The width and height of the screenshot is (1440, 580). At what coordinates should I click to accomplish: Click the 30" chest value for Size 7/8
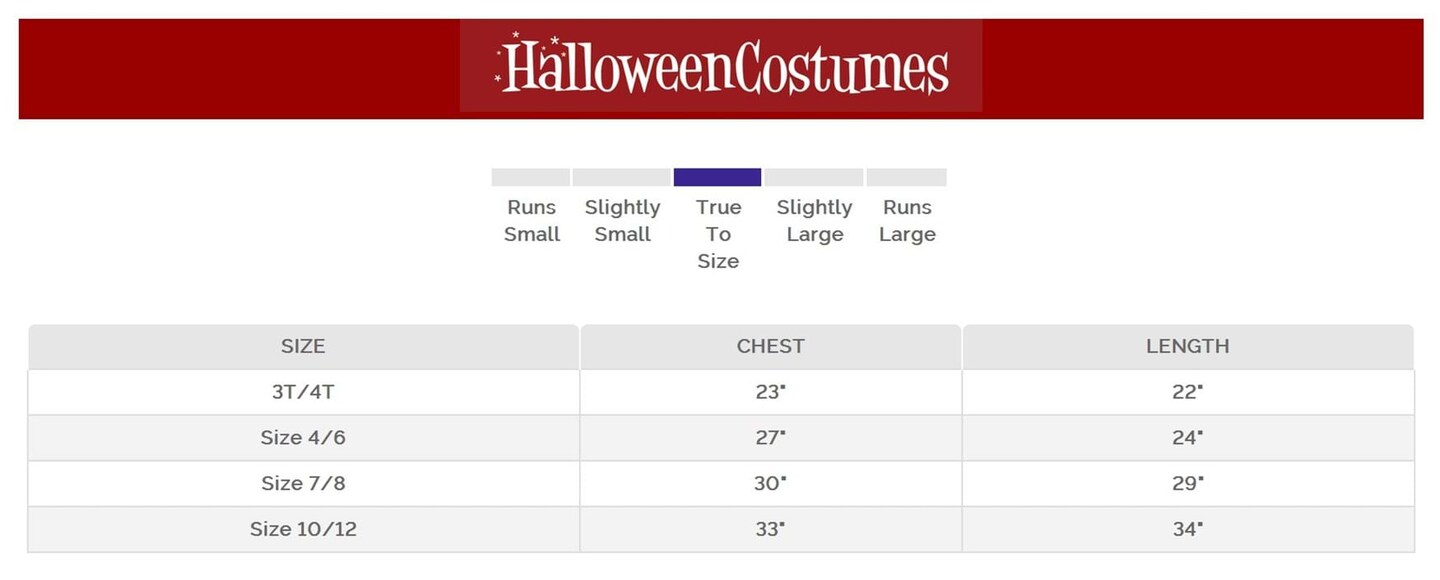[770, 484]
